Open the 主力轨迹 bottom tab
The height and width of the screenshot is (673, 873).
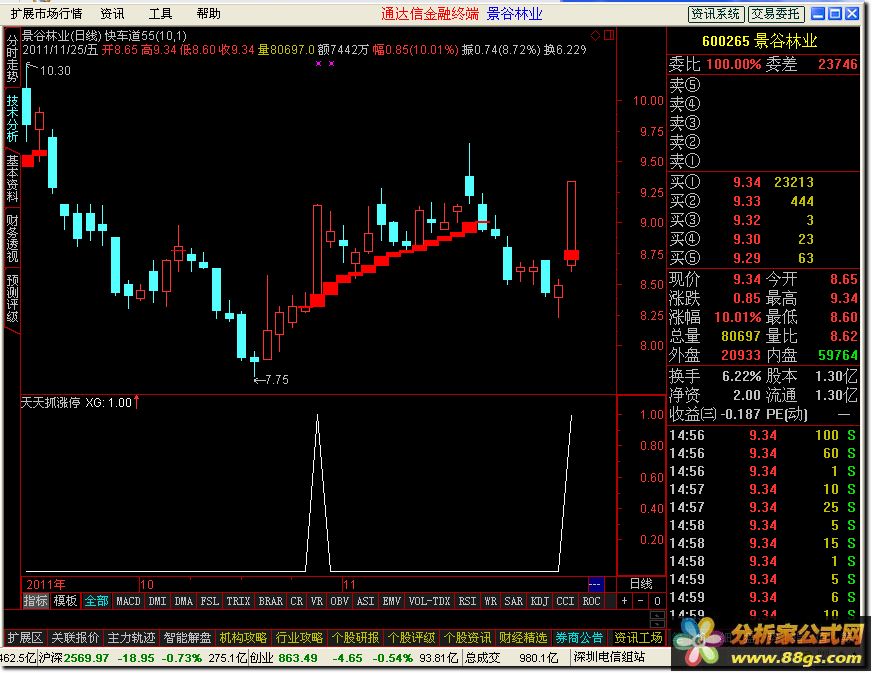[x=131, y=638]
